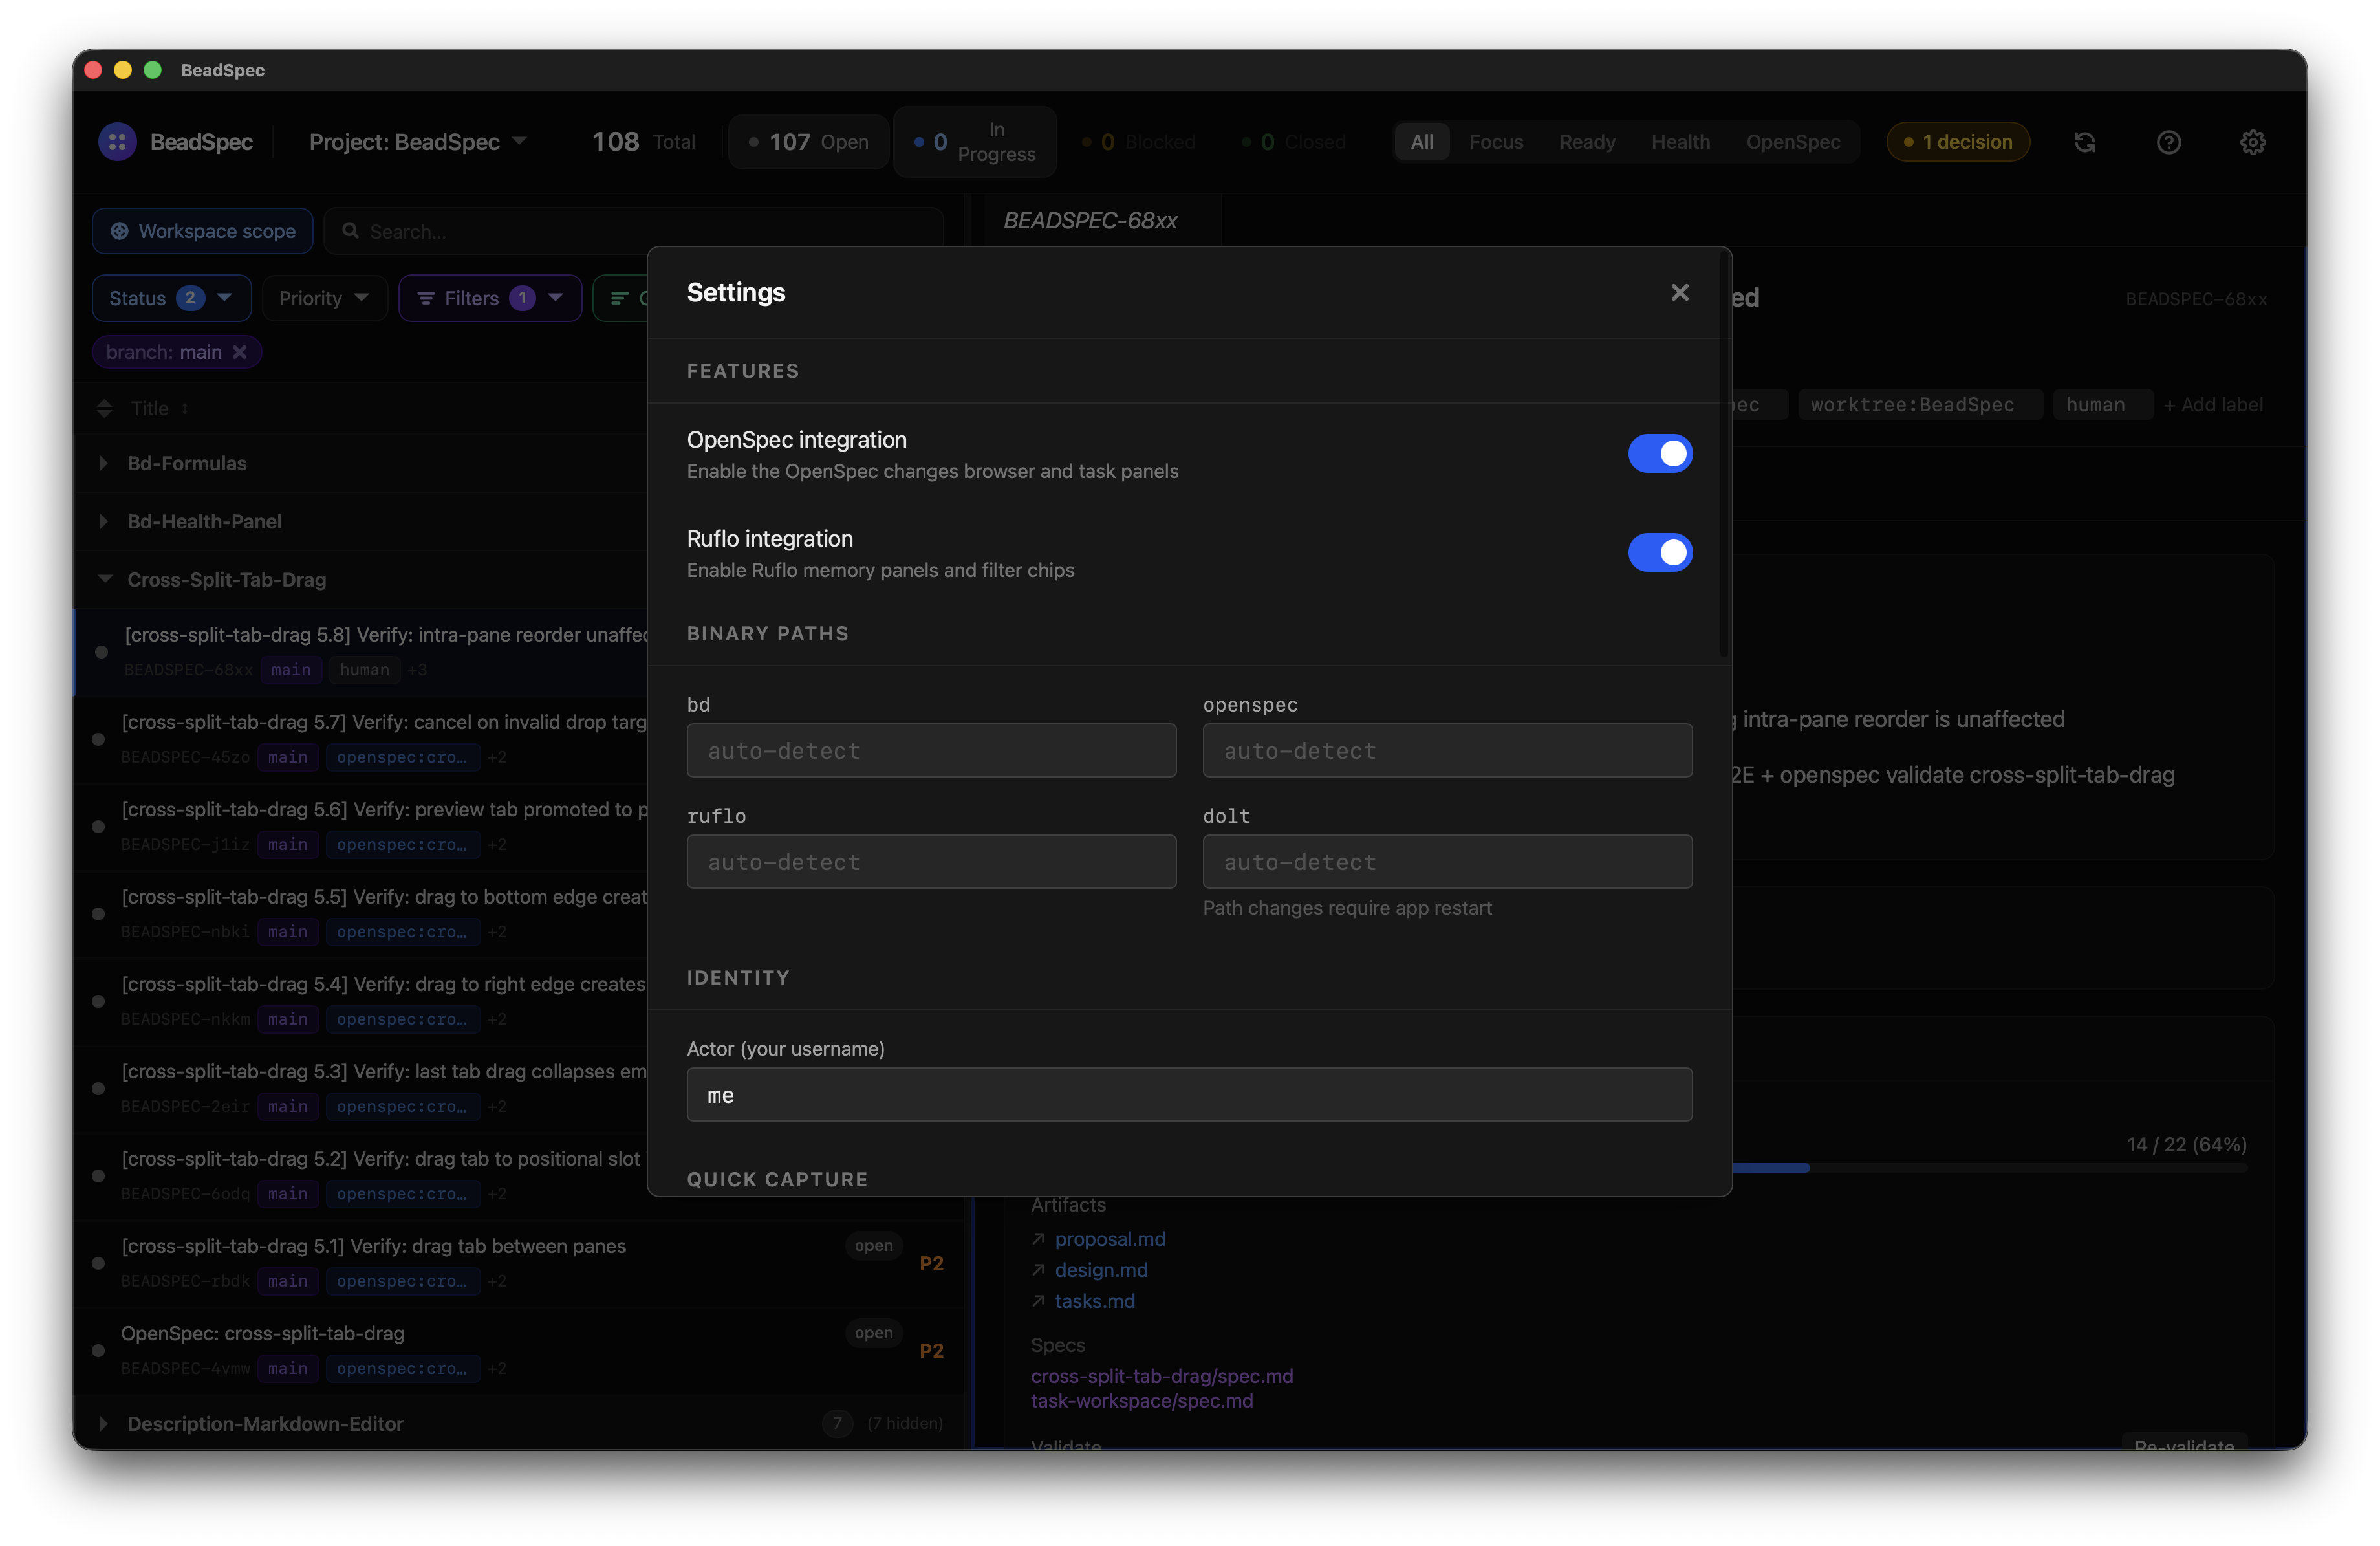2380x1546 pixels.
Task: Click the Actor username field
Action: pos(1189,1094)
